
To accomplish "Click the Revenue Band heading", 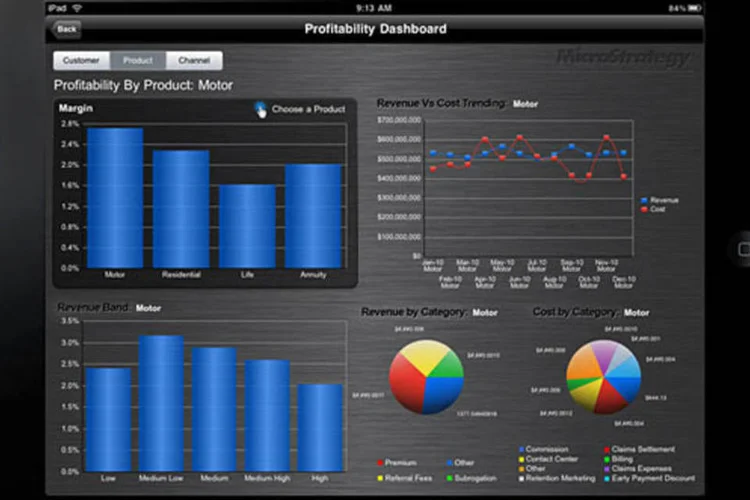I will pos(93,308).
